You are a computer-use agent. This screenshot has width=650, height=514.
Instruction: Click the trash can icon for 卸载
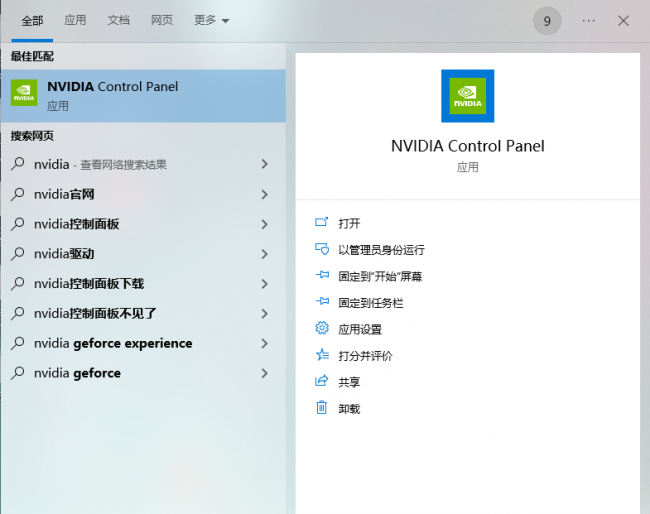(x=322, y=407)
